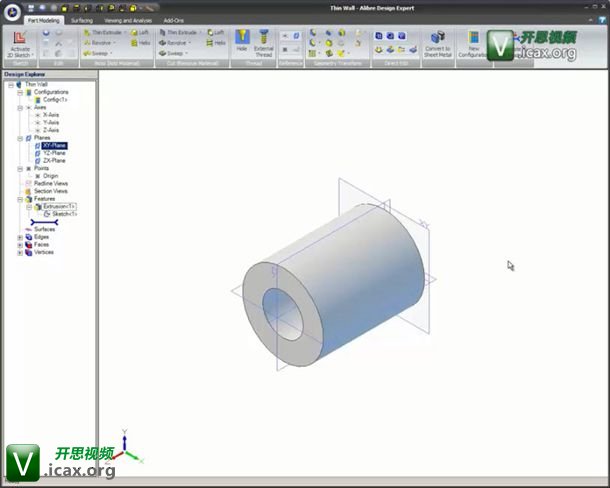610x488 pixels.
Task: Click the reference plane icon in Reference group
Action: [296, 36]
